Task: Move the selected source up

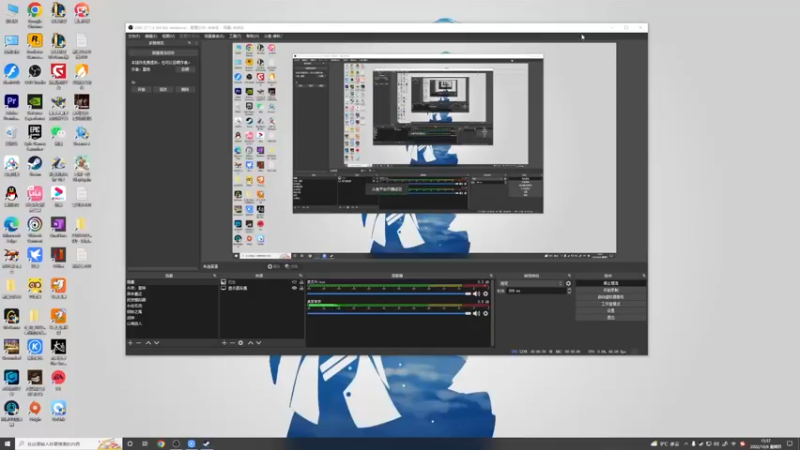Action: coord(250,343)
